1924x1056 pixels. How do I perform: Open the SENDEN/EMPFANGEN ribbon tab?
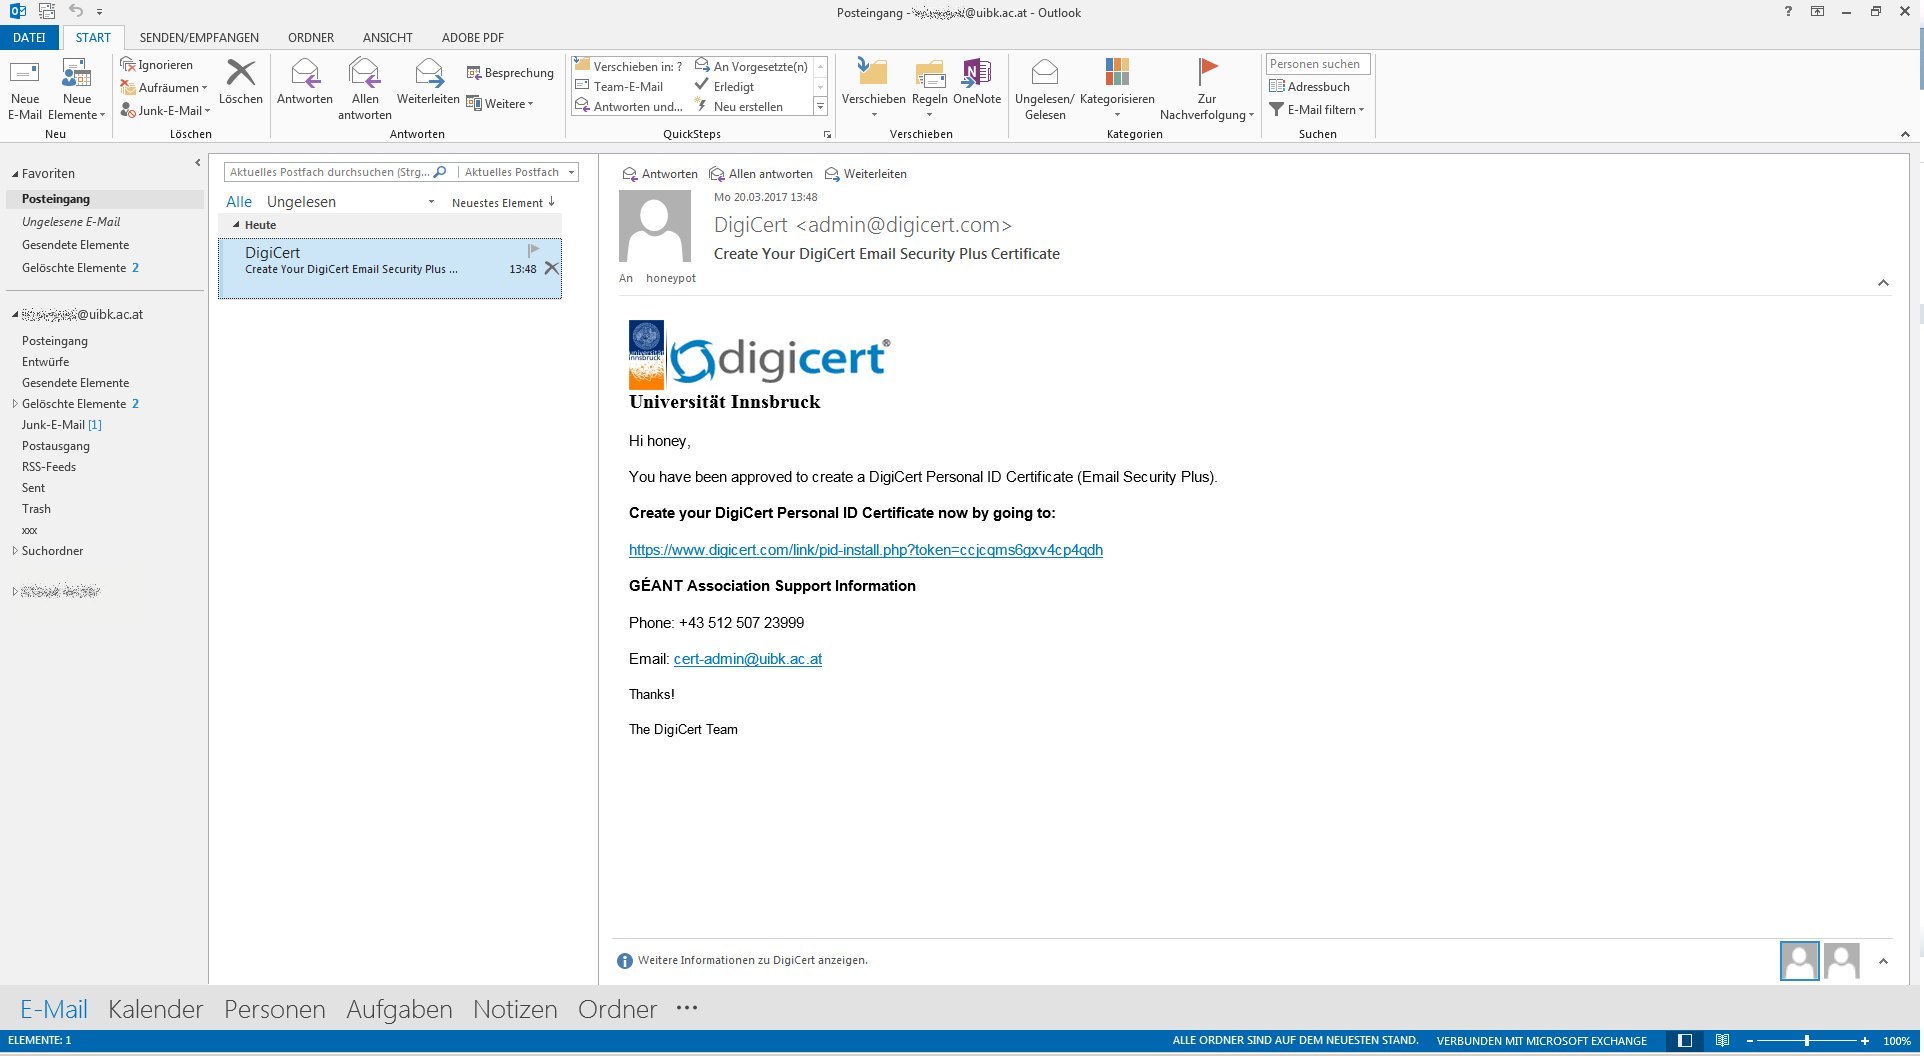[199, 37]
